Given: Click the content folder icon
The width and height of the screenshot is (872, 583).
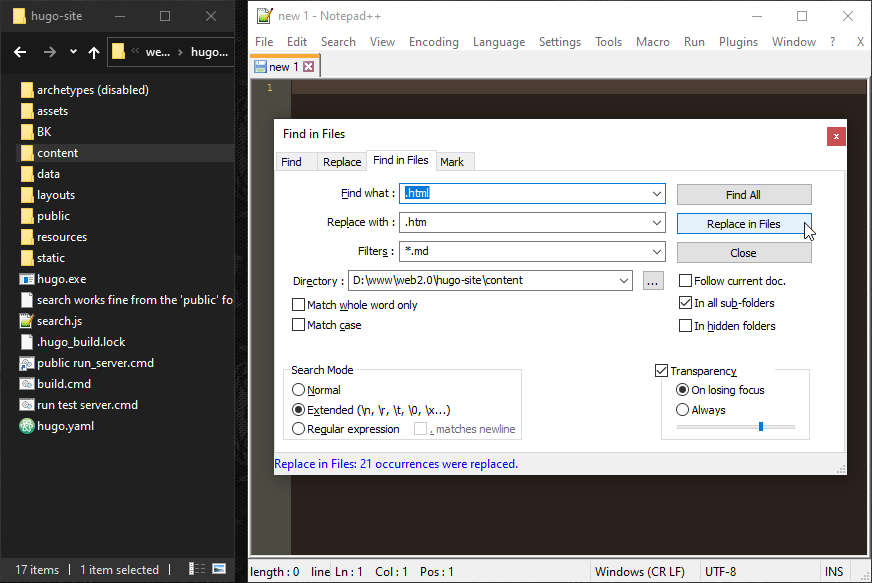Looking at the screenshot, I should click(27, 153).
